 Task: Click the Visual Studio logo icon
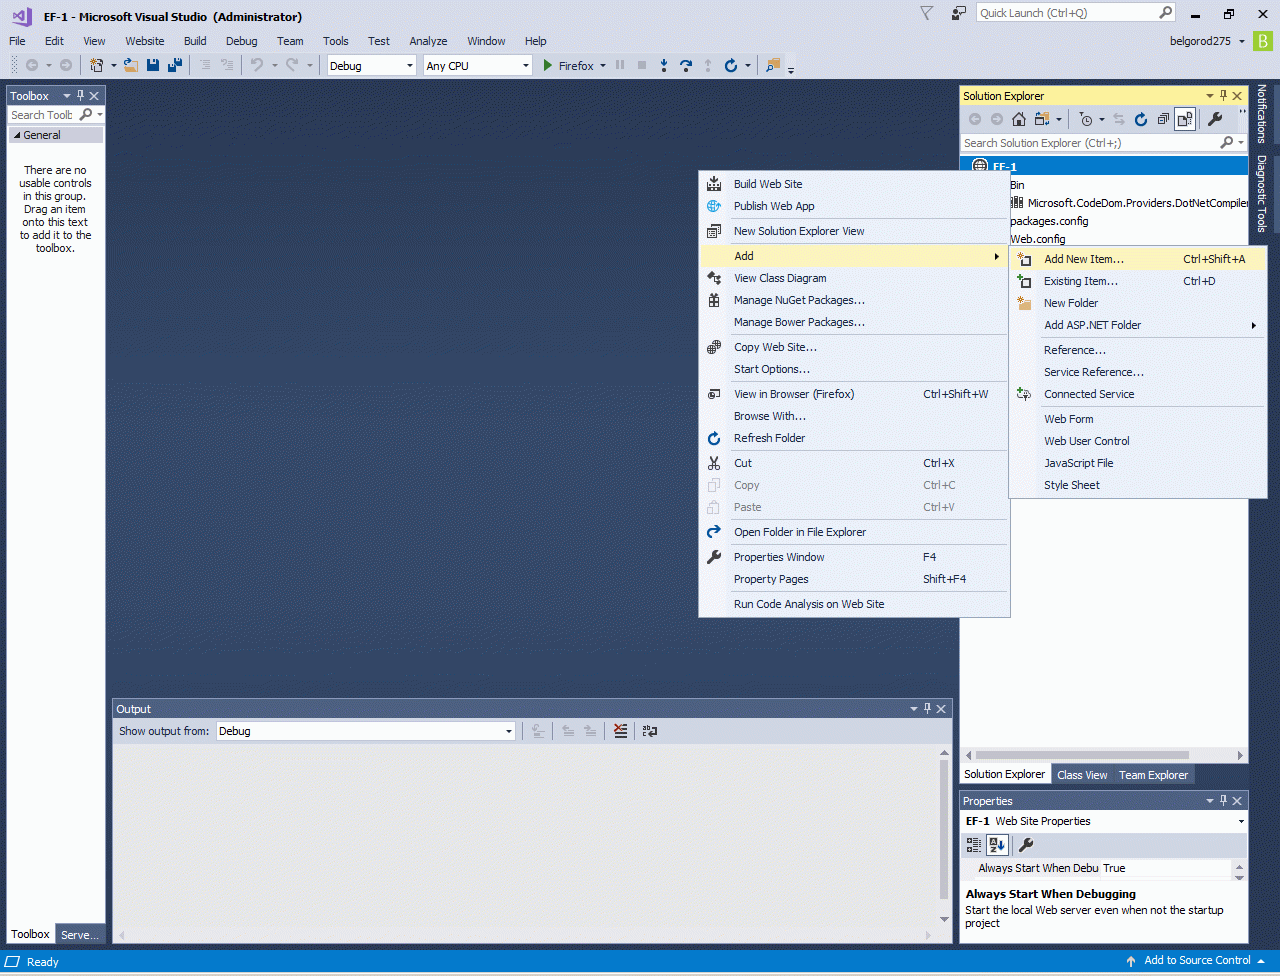[22, 16]
